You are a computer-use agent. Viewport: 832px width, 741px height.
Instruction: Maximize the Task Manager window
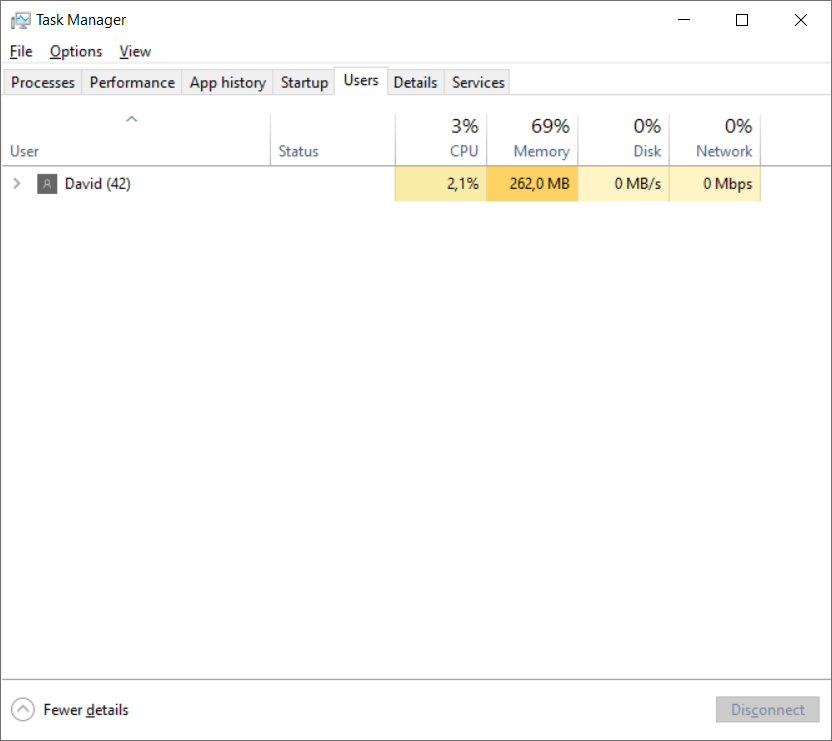click(x=742, y=20)
